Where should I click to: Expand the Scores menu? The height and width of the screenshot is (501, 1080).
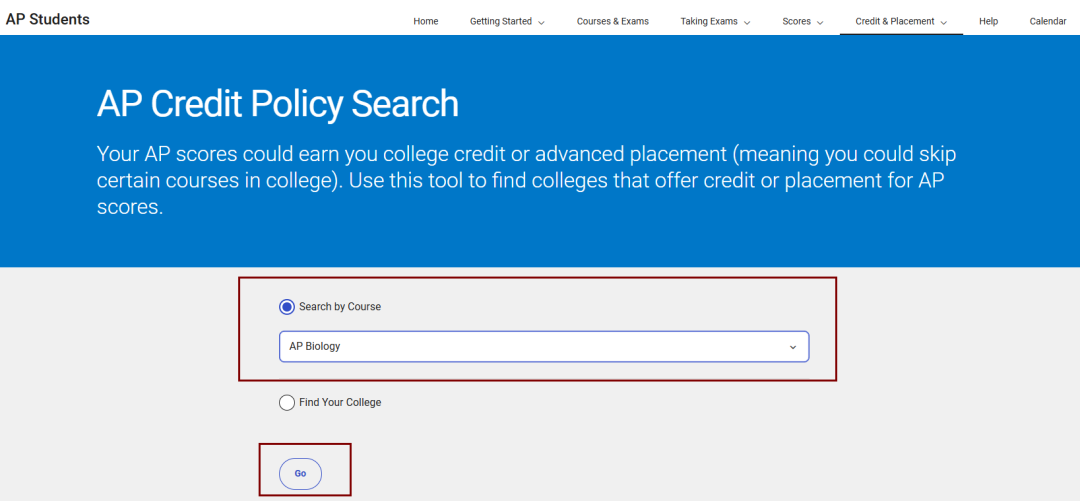[x=802, y=21]
